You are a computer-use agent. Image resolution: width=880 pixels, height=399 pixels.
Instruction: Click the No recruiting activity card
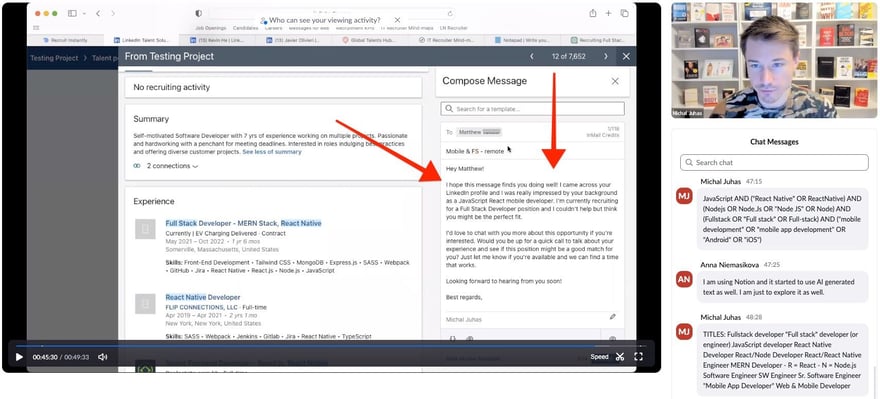(273, 88)
